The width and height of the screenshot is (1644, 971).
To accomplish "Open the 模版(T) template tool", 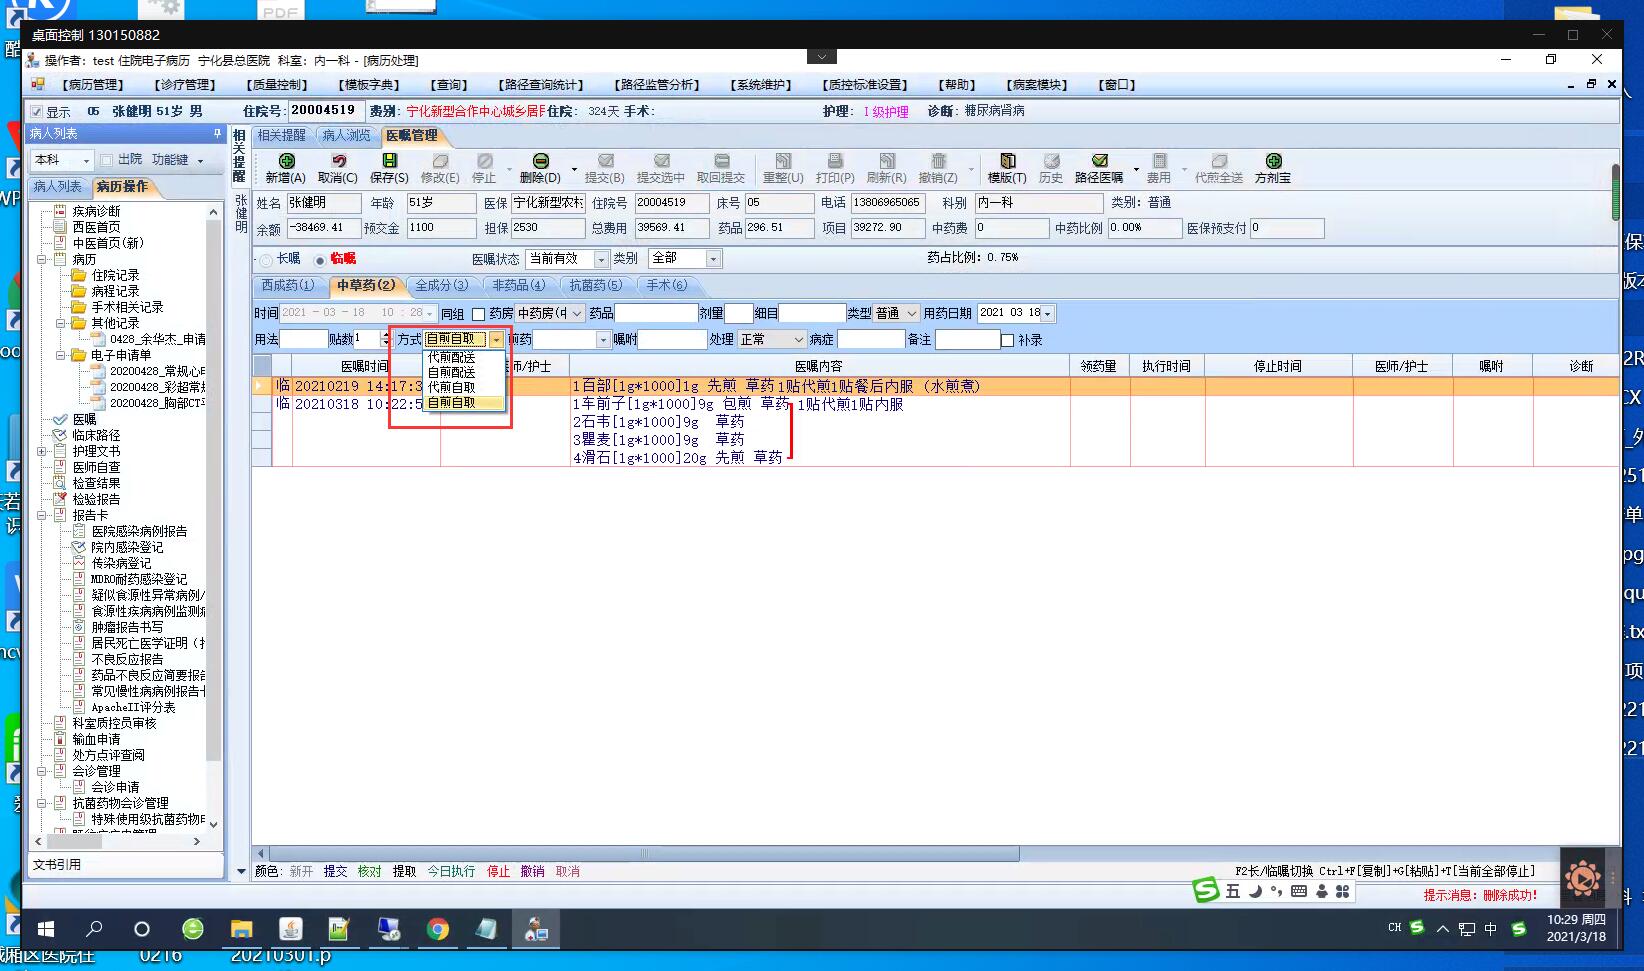I will (1007, 162).
